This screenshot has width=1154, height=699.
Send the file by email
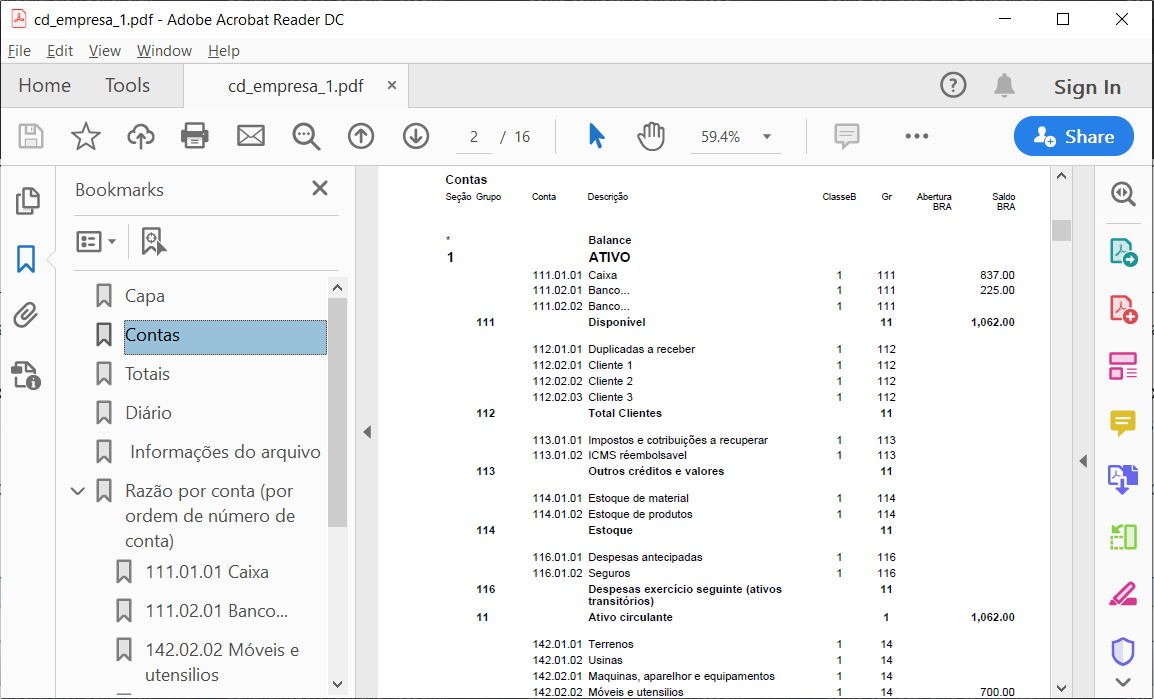tap(250, 136)
